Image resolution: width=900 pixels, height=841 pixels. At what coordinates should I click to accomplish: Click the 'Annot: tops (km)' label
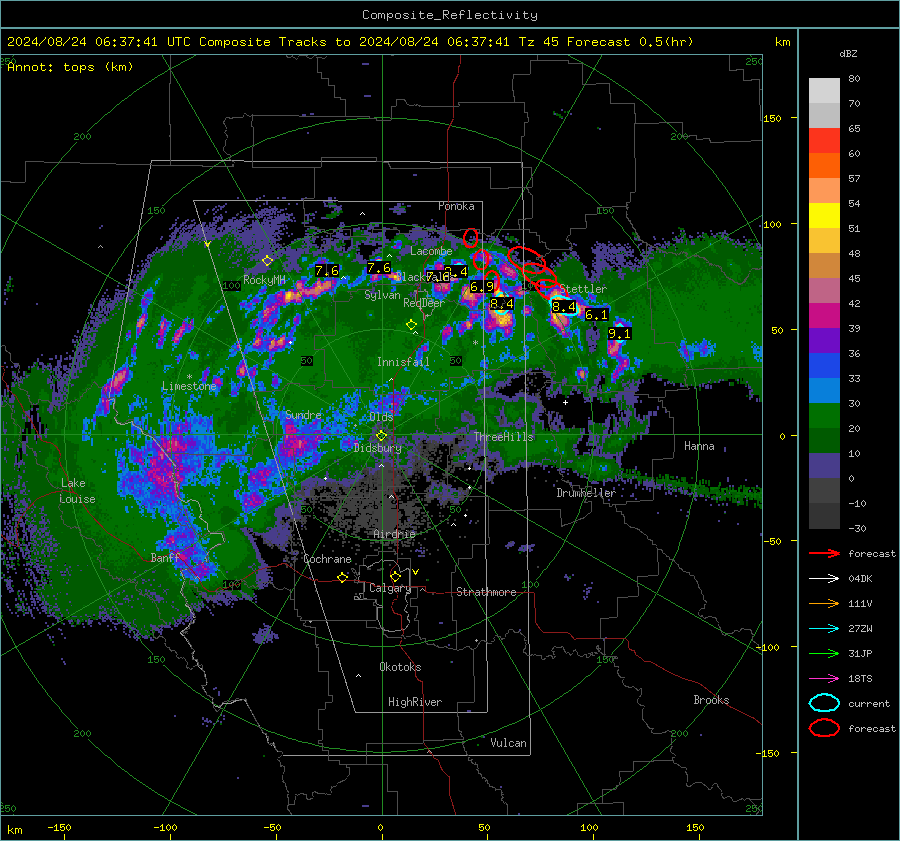point(71,67)
